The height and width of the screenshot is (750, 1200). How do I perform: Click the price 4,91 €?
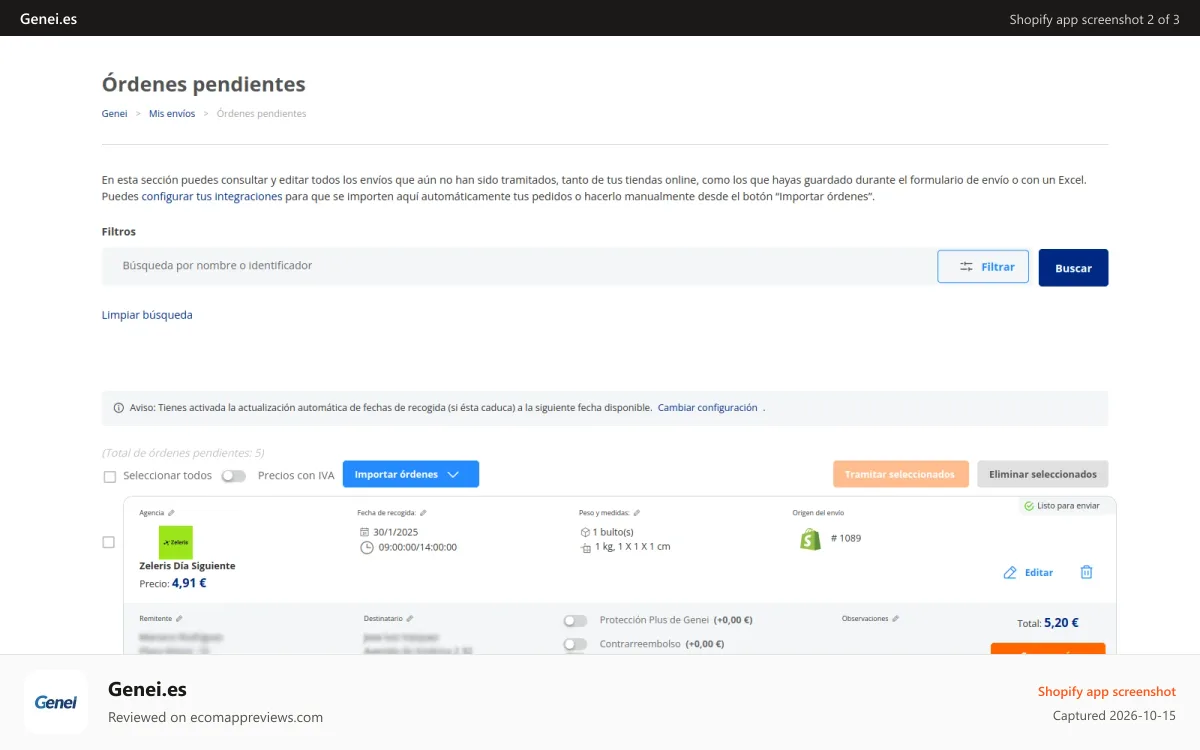189,583
